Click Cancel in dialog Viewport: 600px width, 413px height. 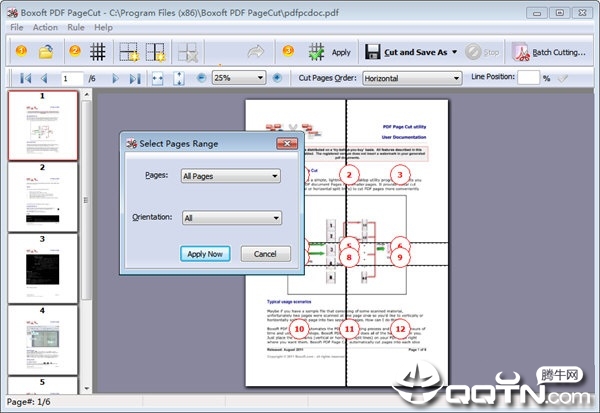(x=265, y=254)
